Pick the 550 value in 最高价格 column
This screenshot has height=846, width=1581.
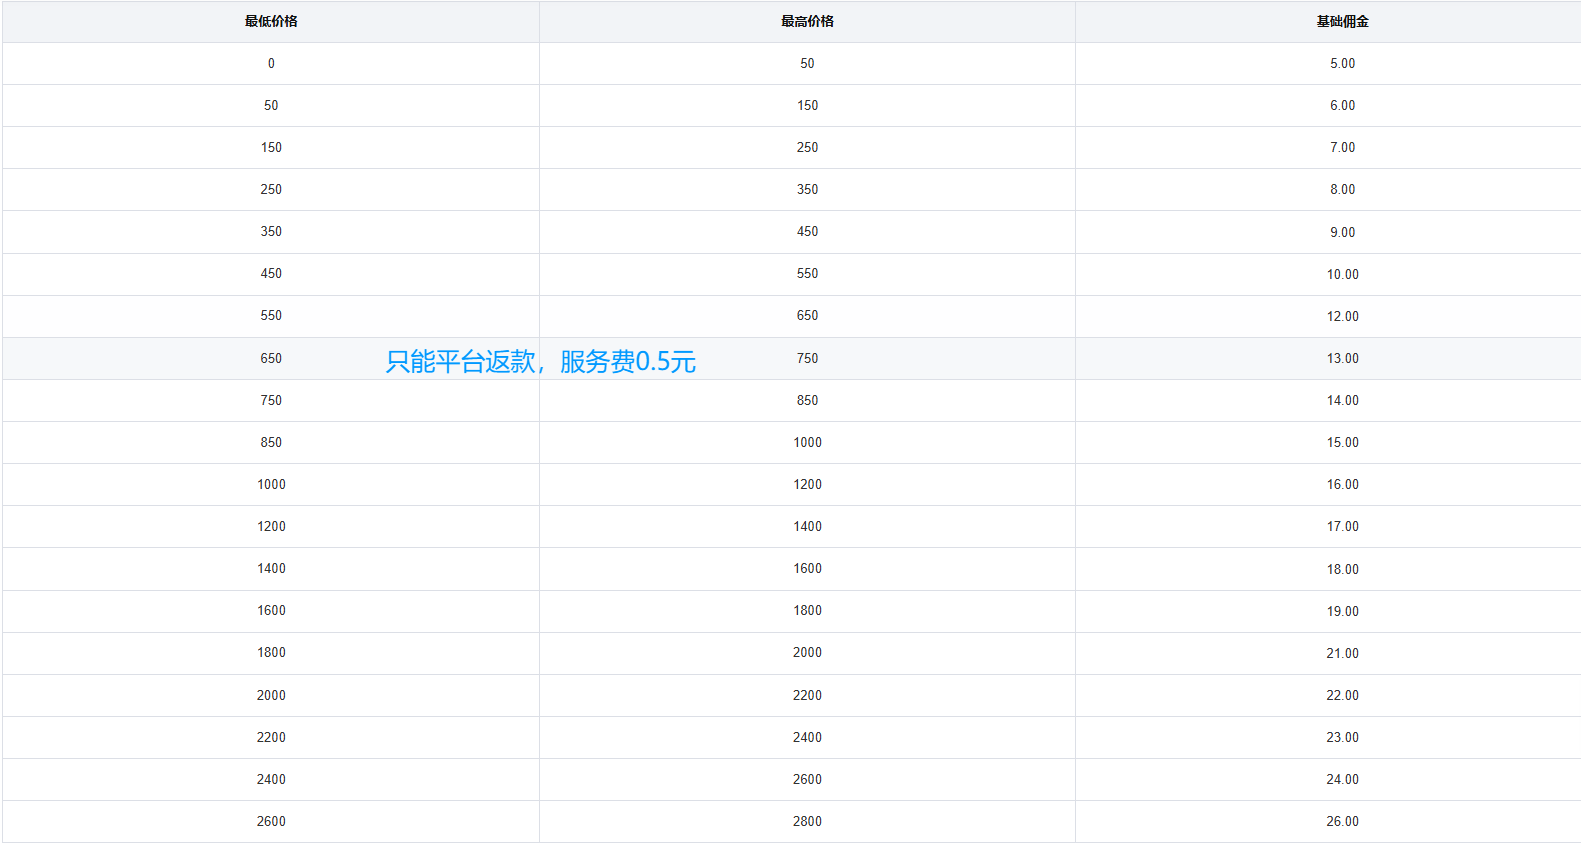point(807,274)
